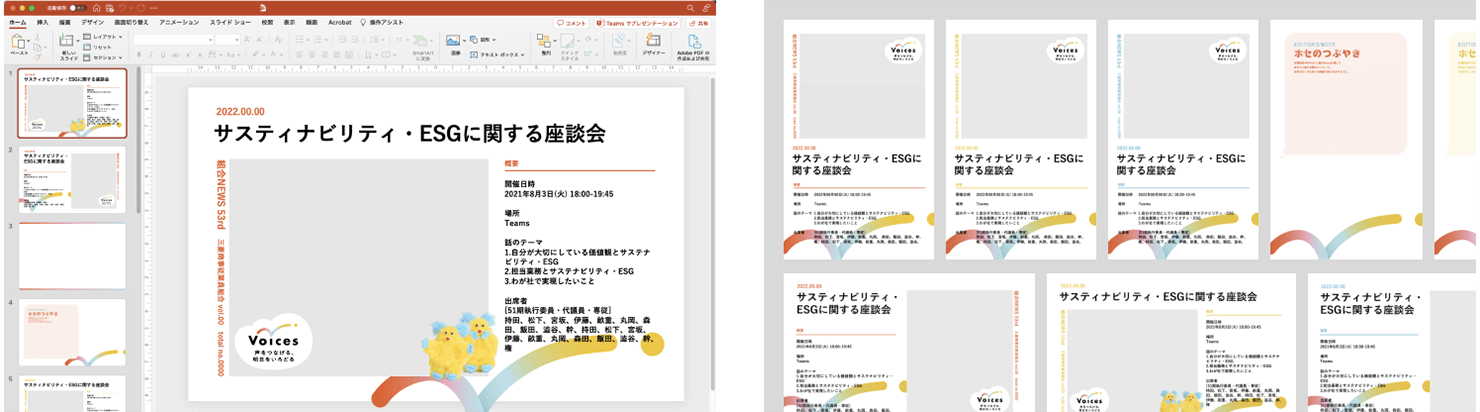This screenshot has width=1480, height=412.
Task: Click the clear formatting icon
Action: tap(278, 39)
